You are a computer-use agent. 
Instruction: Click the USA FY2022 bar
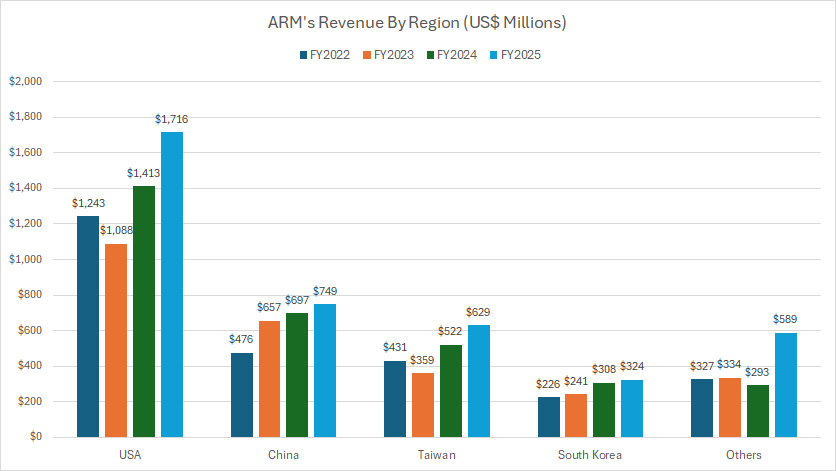88,326
